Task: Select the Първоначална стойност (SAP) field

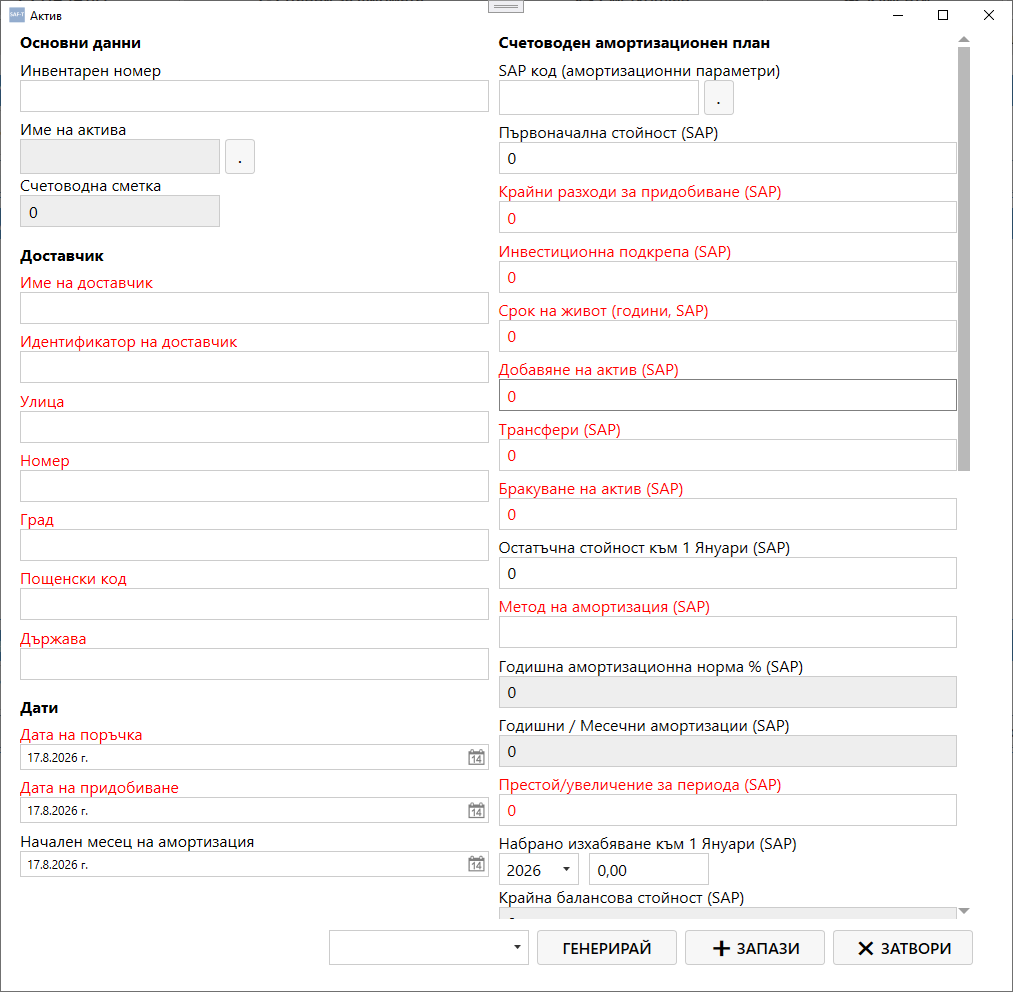Action: 727,158
